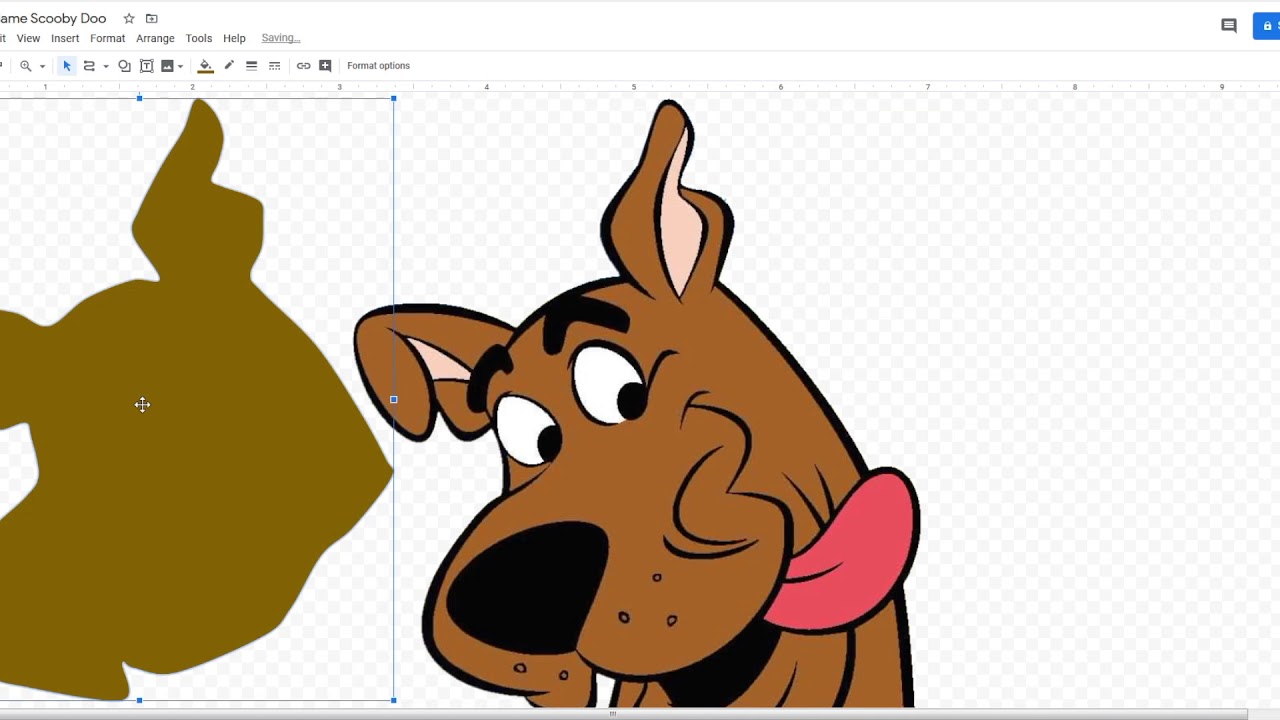The width and height of the screenshot is (1280, 720).
Task: Open the Shape tool
Action: tap(124, 66)
